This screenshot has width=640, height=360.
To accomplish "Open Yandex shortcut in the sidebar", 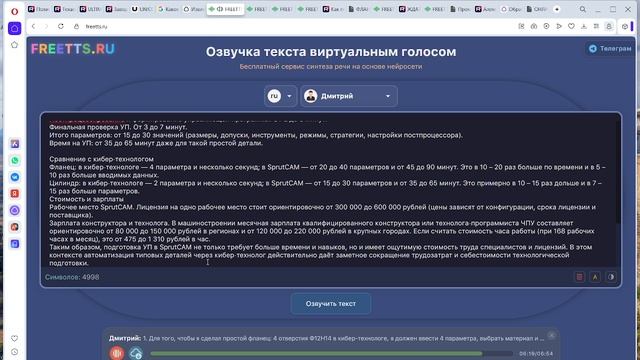I will tap(15, 193).
